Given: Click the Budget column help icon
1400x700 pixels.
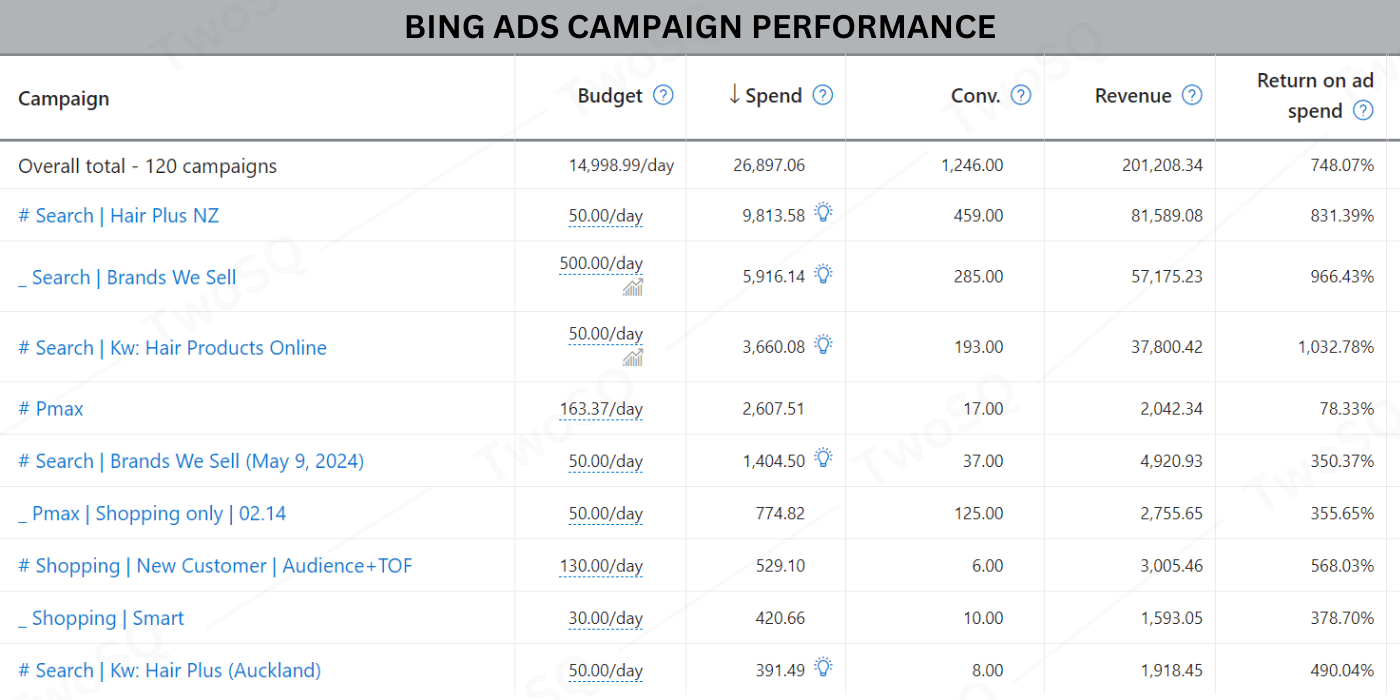Looking at the screenshot, I should pos(663,95).
